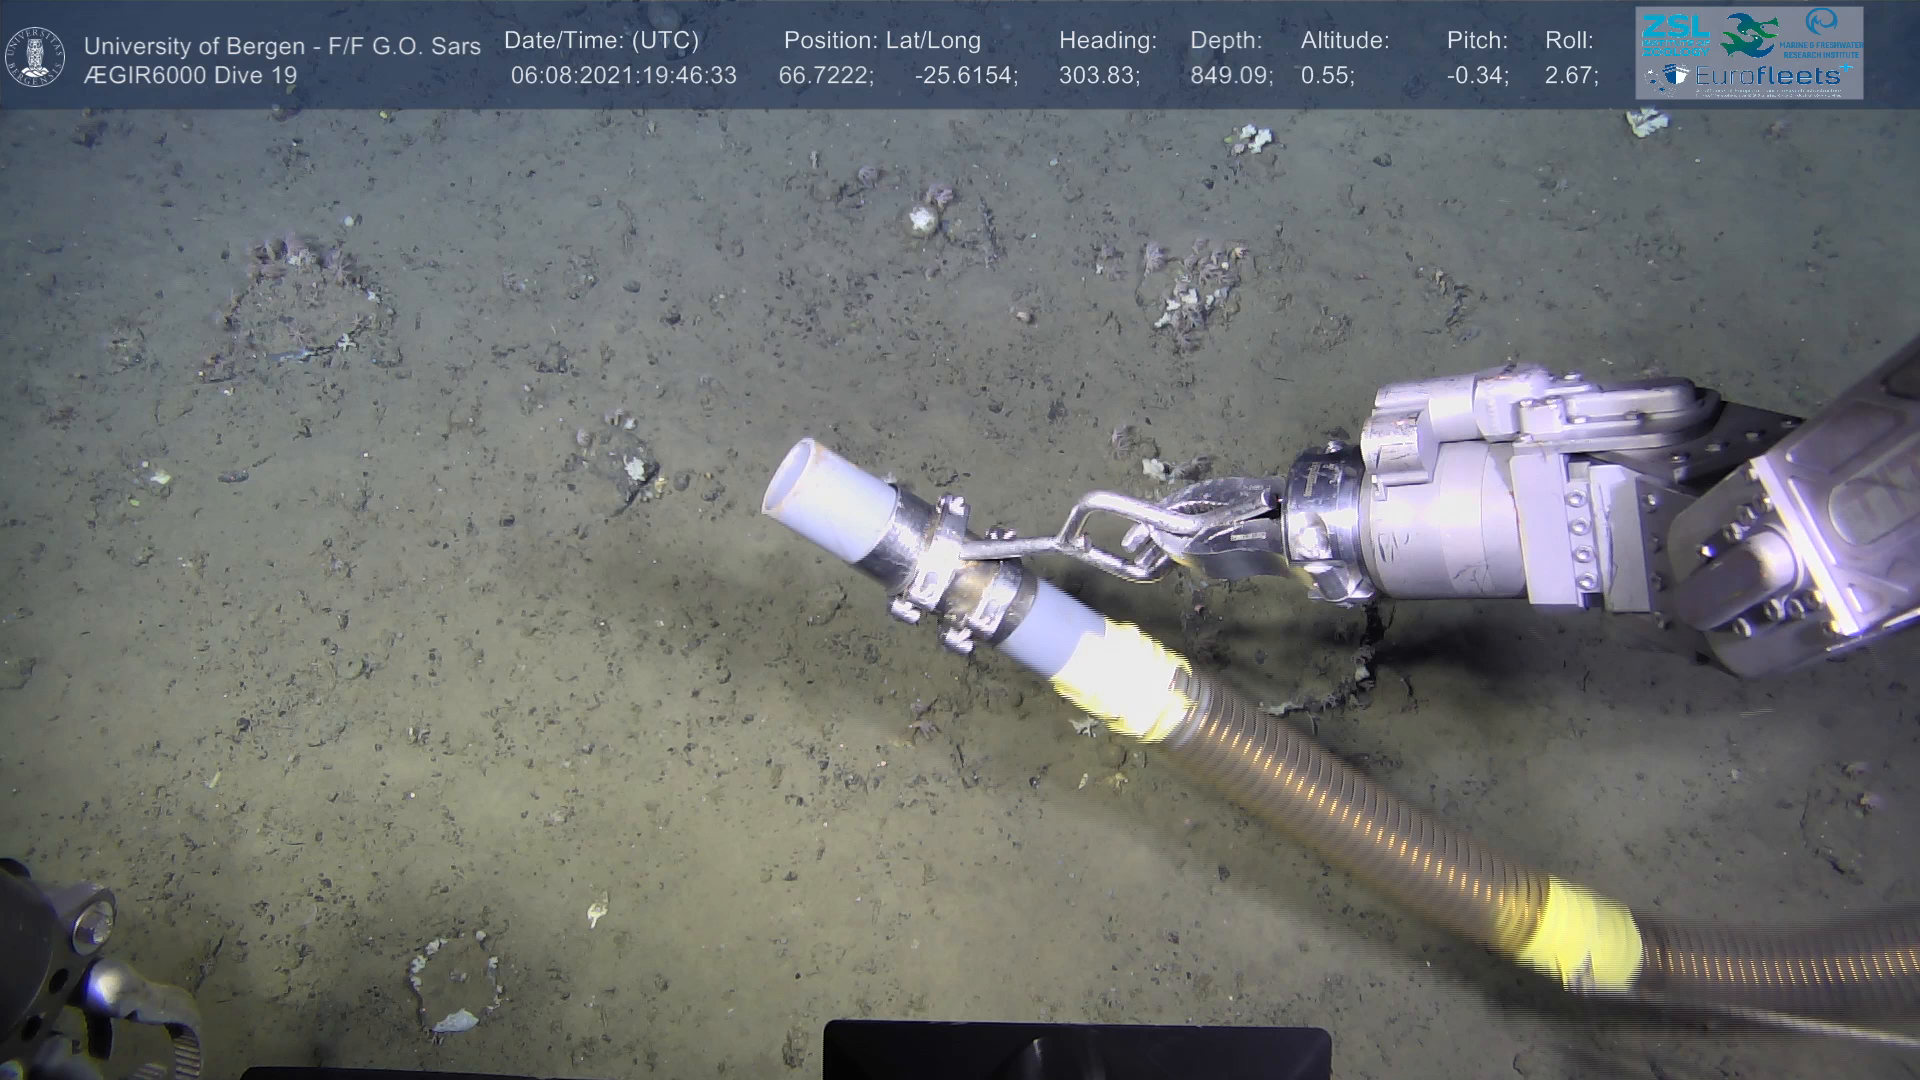Click the Roll value 2.67
Screen dimensions: 1920x1080
click(x=1571, y=75)
